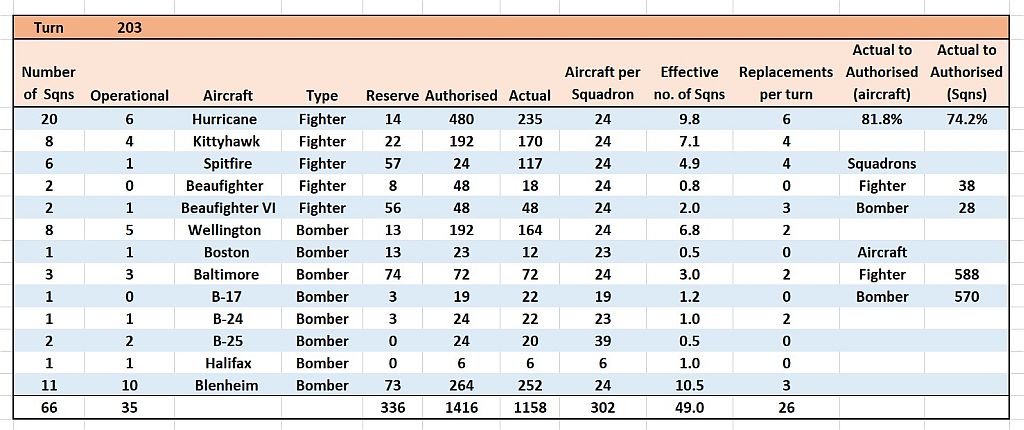Select the Wellington aircraft cell
Viewport: 1024px width, 430px height.
(x=226, y=230)
